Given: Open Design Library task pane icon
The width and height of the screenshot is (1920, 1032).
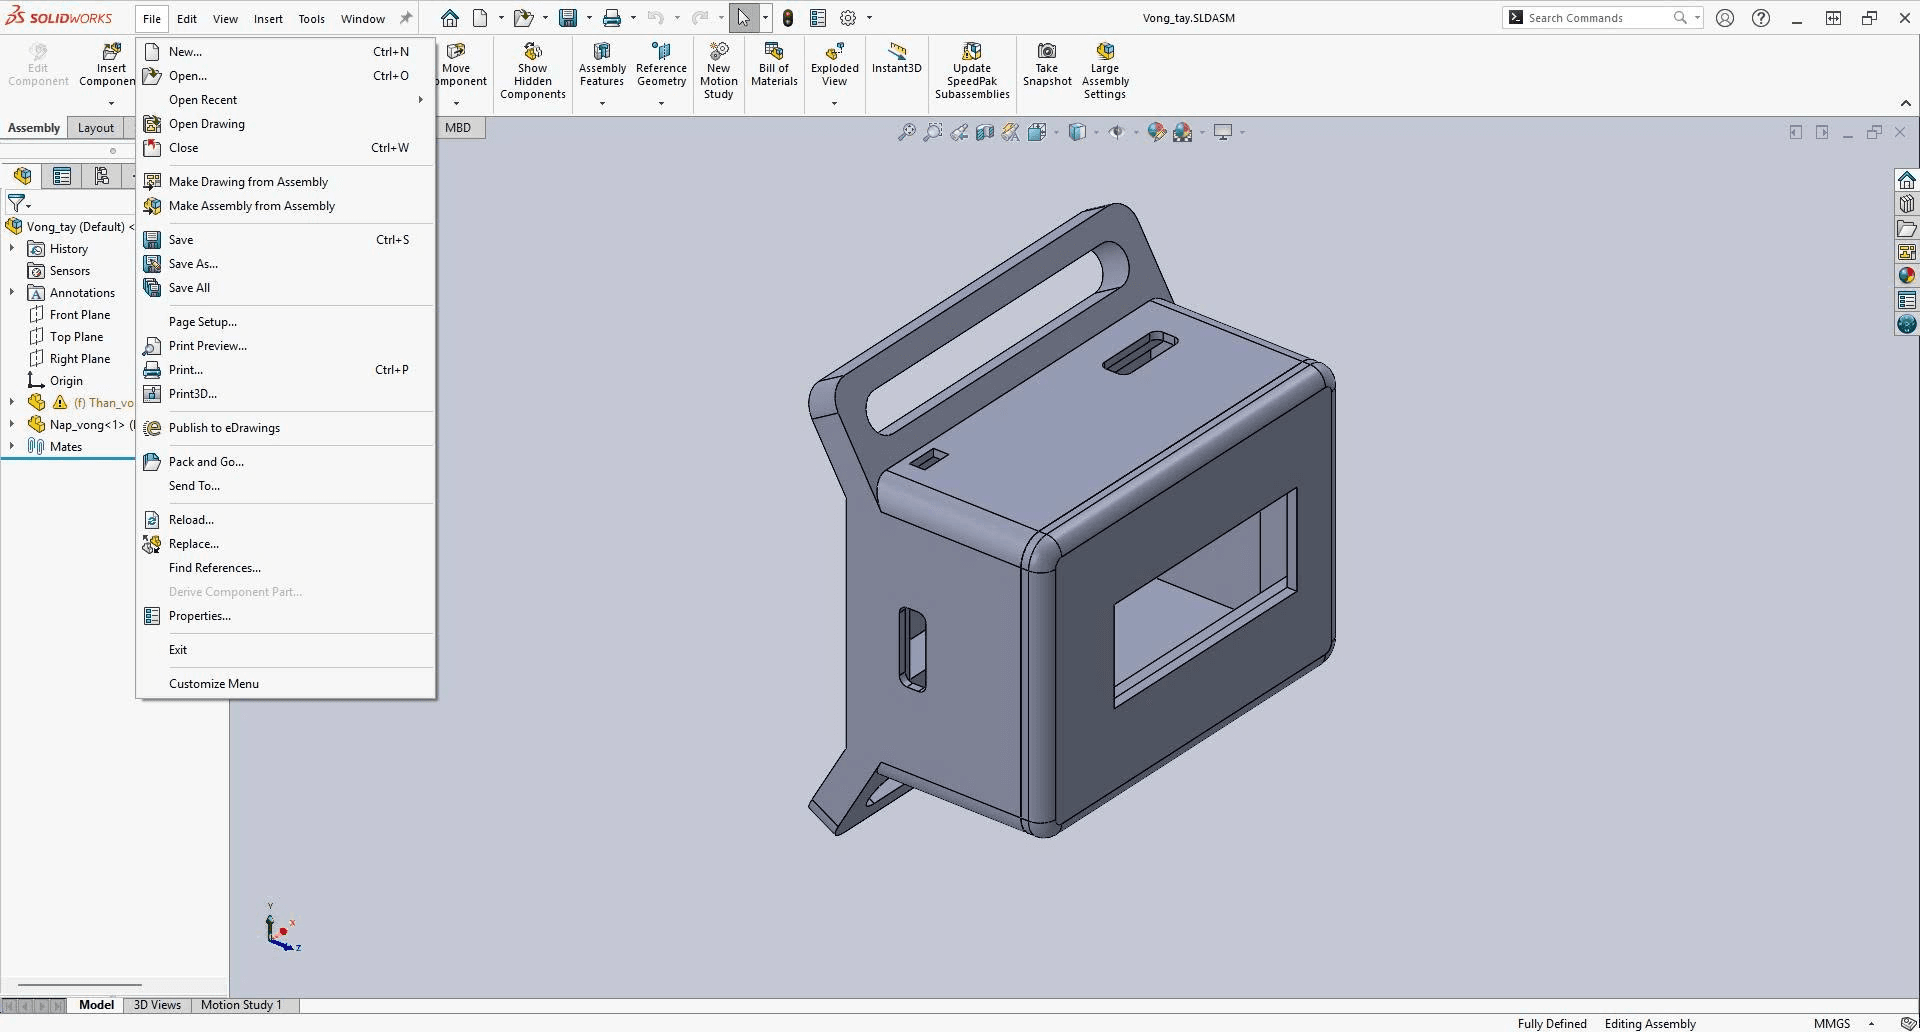Looking at the screenshot, I should [1907, 204].
